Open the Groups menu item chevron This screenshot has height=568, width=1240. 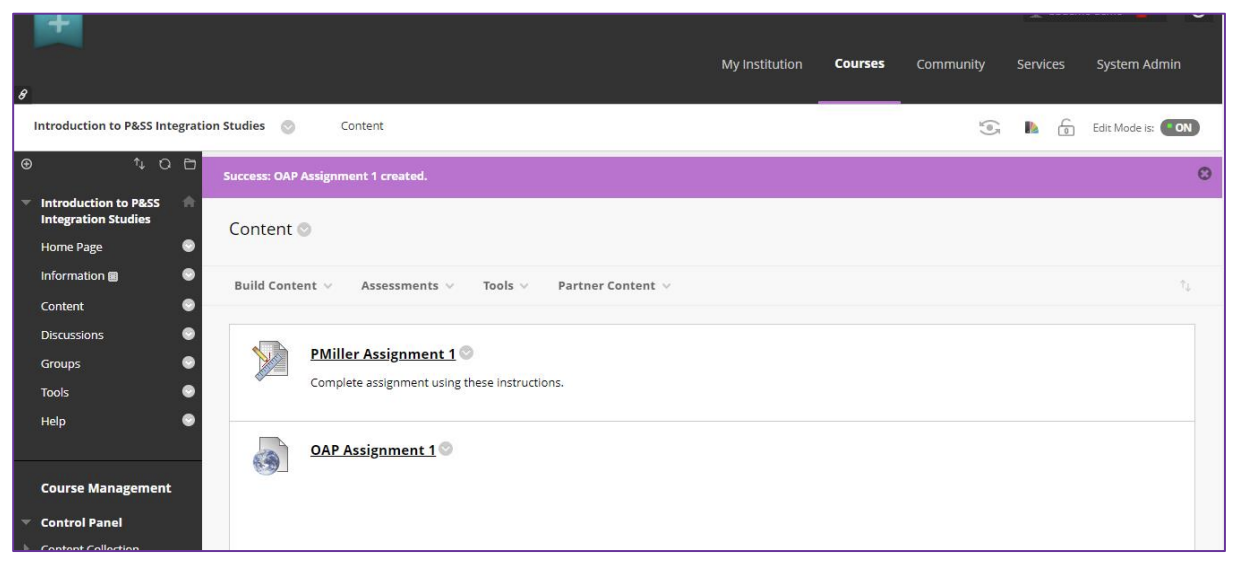(189, 364)
